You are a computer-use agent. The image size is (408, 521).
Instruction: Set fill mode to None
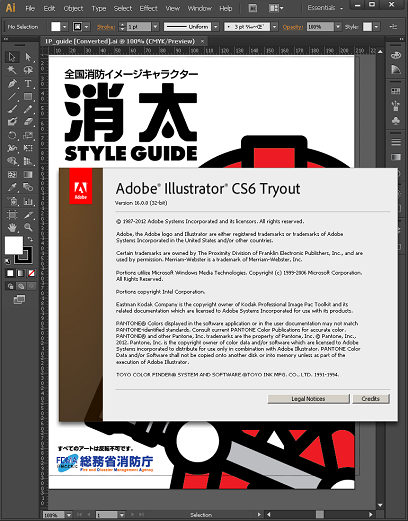point(31,273)
